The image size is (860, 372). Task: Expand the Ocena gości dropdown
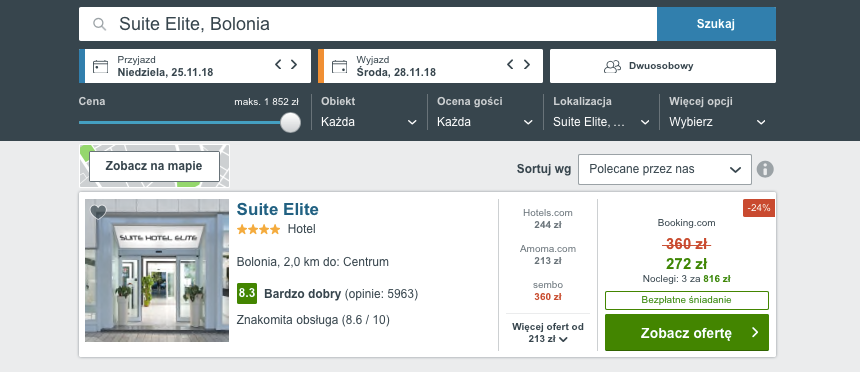(x=485, y=122)
